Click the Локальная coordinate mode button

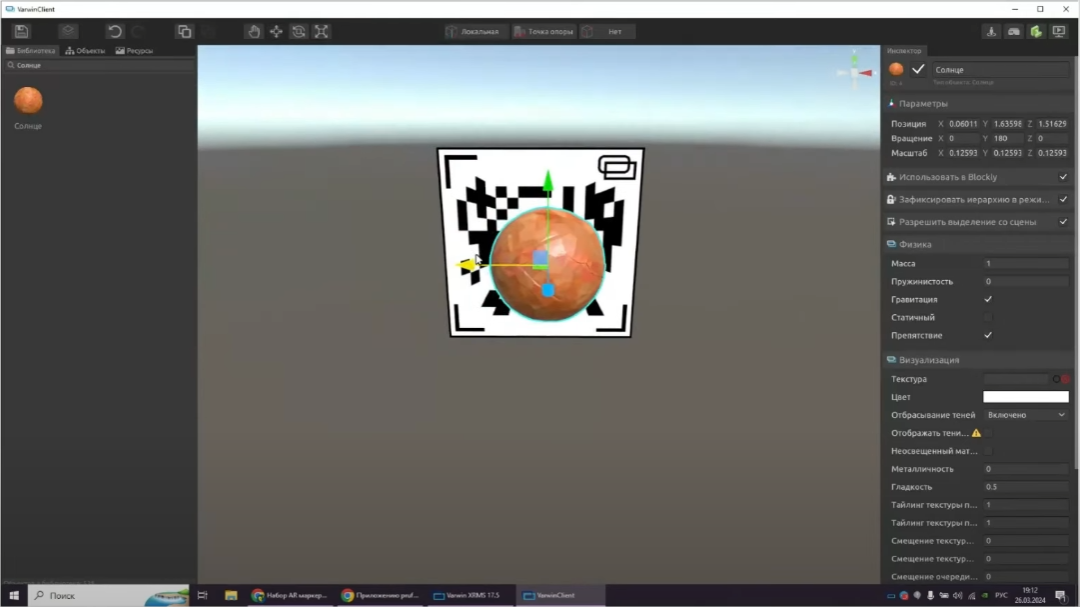(x=473, y=32)
